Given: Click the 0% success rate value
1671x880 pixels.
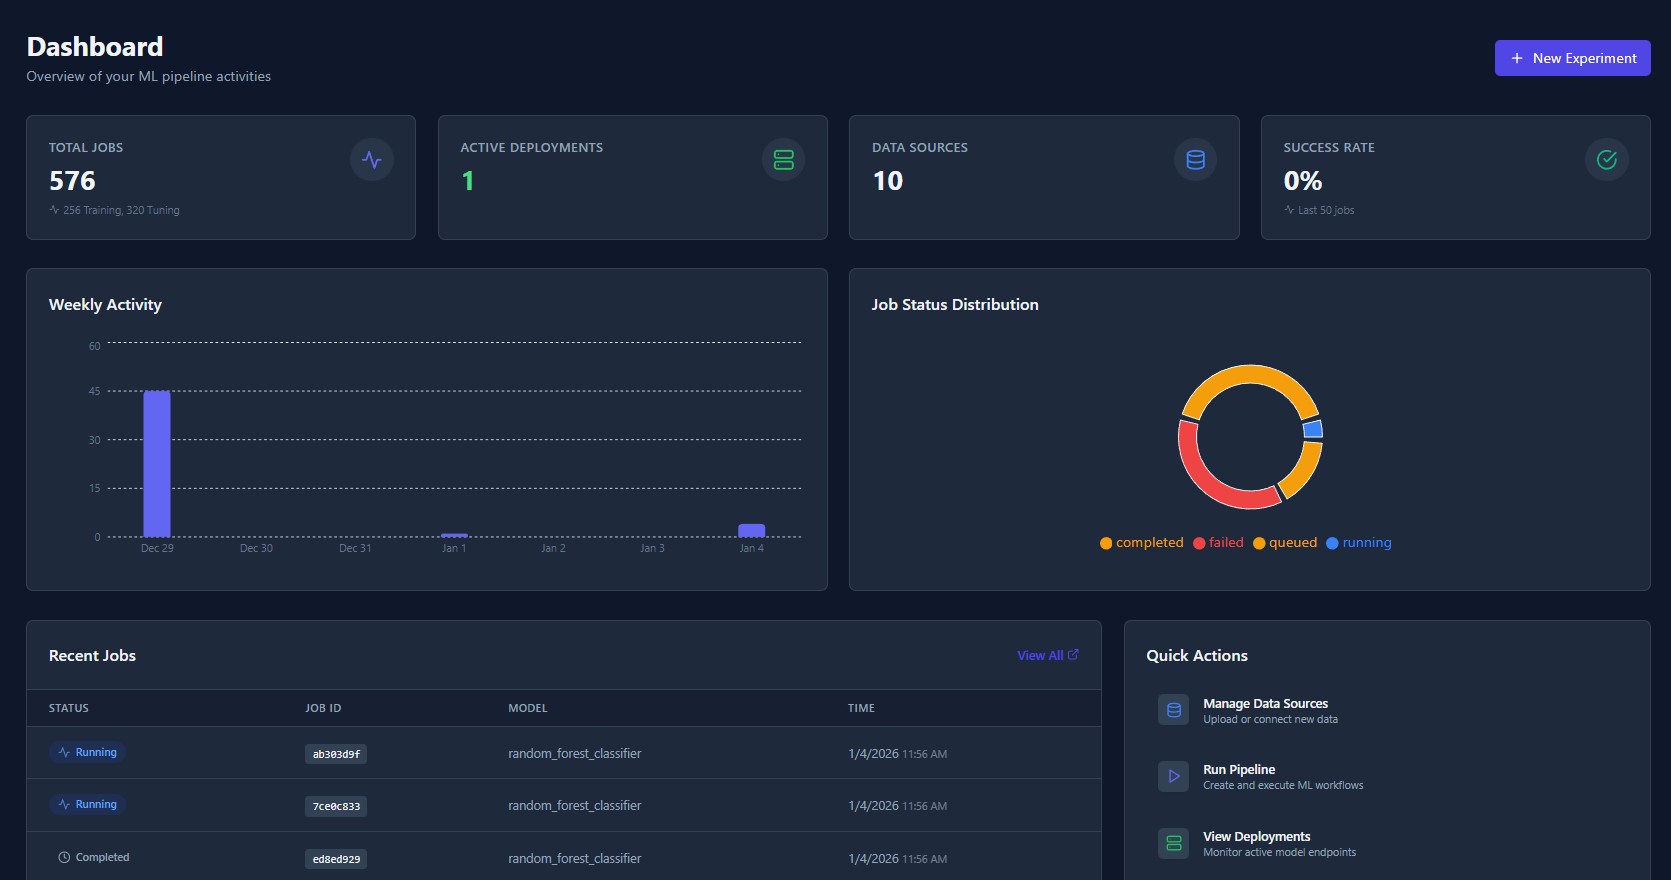Looking at the screenshot, I should pyautogui.click(x=1303, y=181).
